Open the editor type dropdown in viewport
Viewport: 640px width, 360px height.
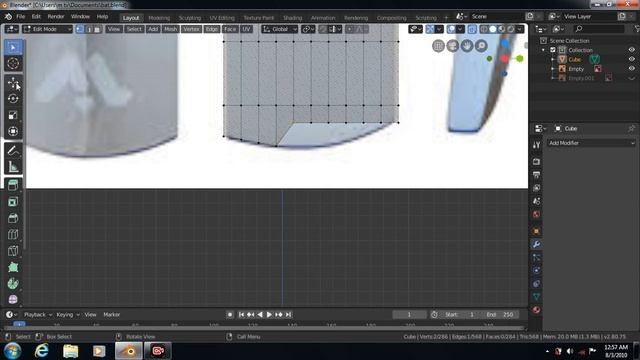(11, 29)
